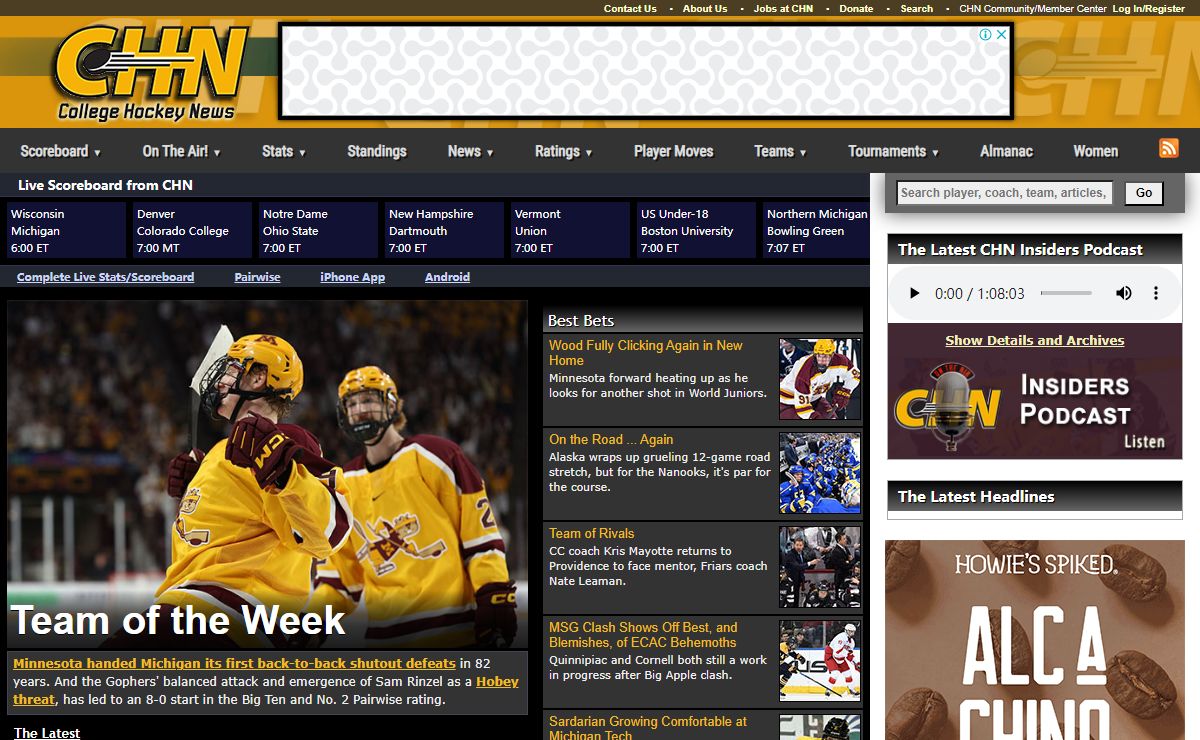Viewport: 1200px width, 740px height.
Task: Open the iPhone App link
Action: (352, 277)
